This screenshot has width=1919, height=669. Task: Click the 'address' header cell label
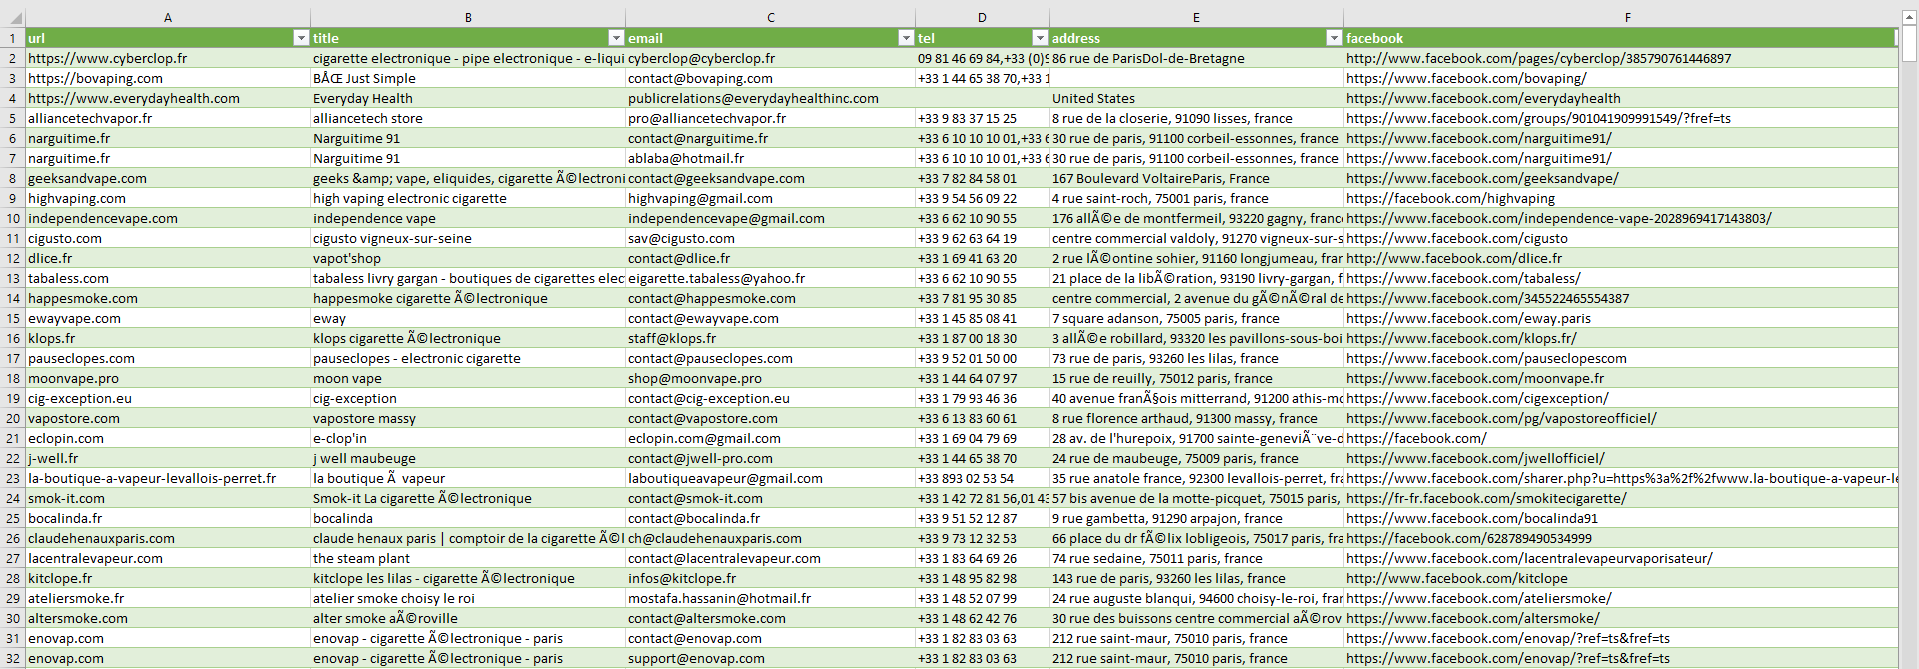pos(1076,38)
